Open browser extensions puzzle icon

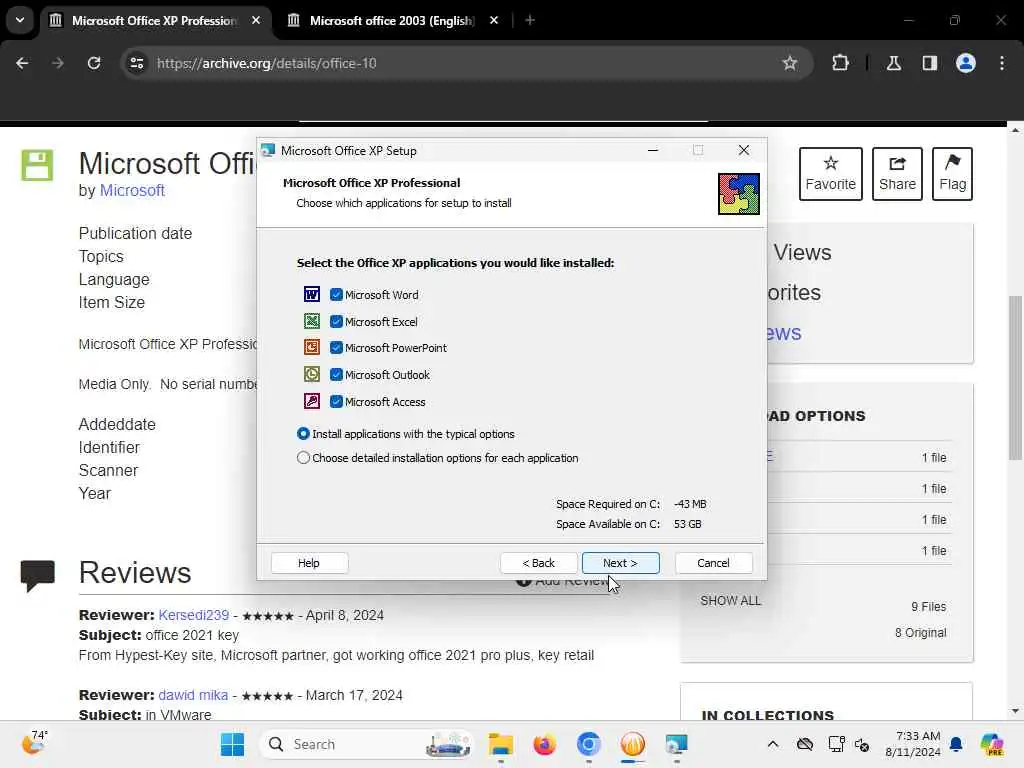coord(840,63)
